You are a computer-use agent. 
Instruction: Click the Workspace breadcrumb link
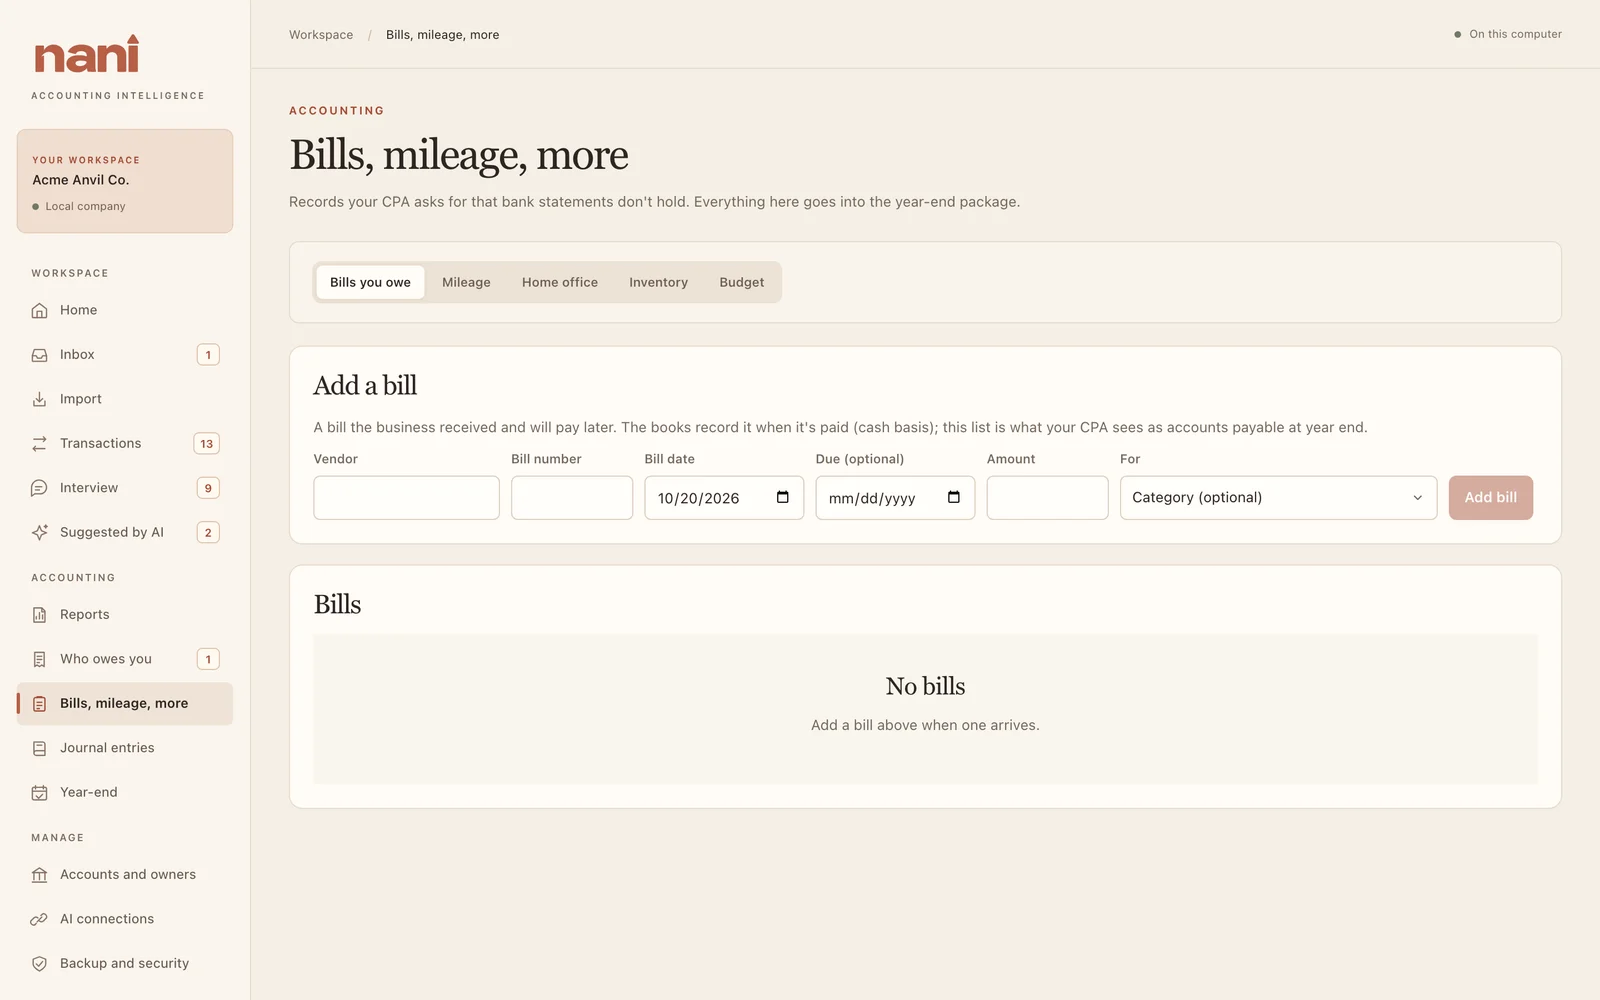click(x=321, y=35)
